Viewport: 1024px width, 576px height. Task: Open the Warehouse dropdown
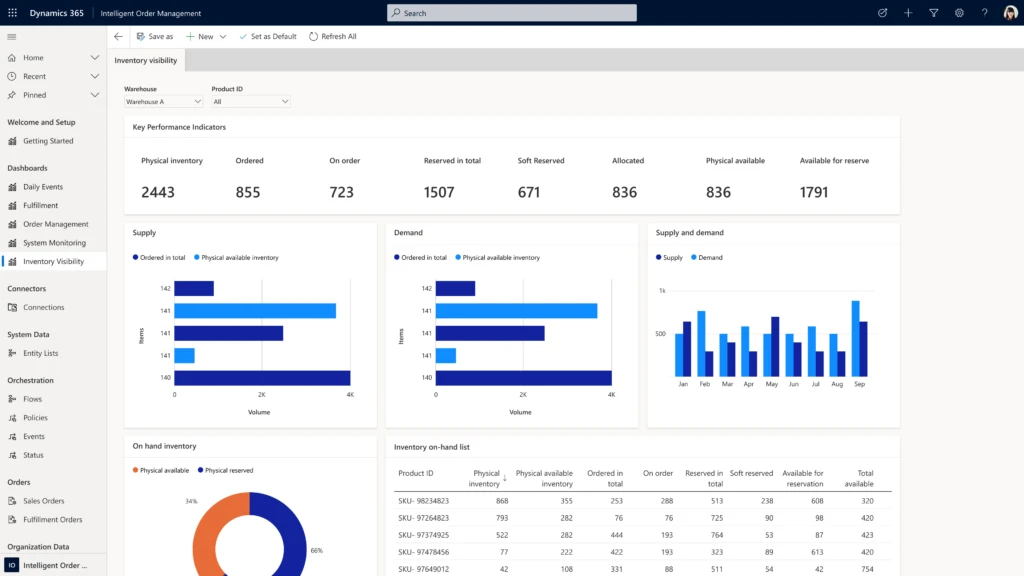163,101
